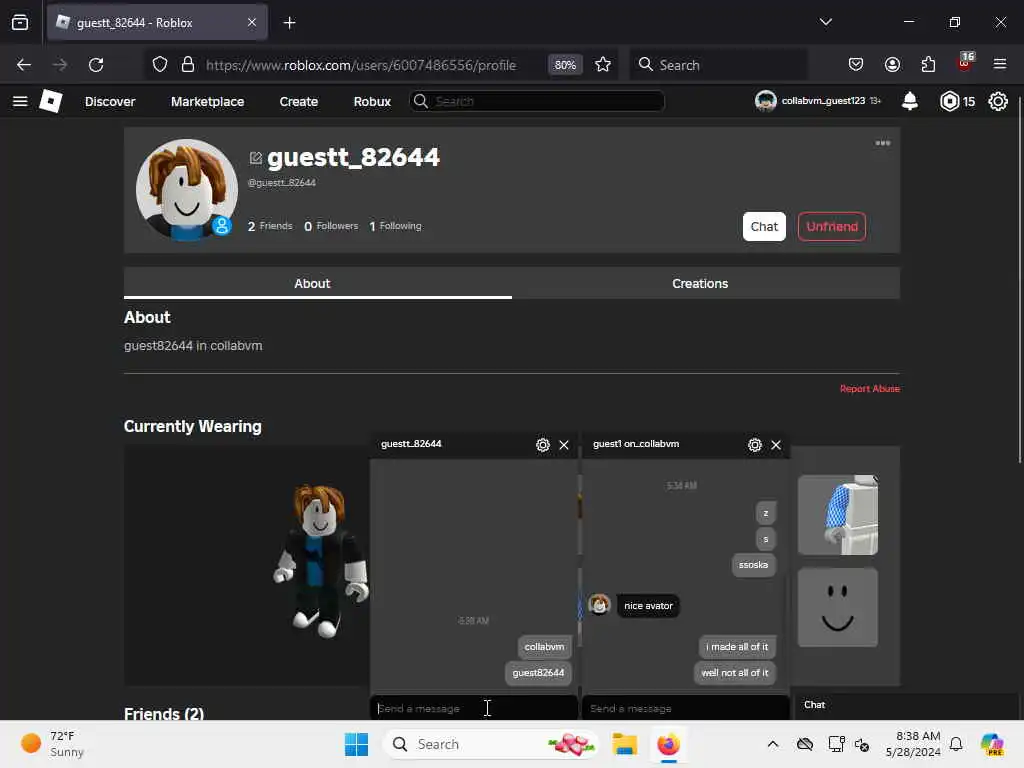Open the Create menu item

[x=298, y=101]
